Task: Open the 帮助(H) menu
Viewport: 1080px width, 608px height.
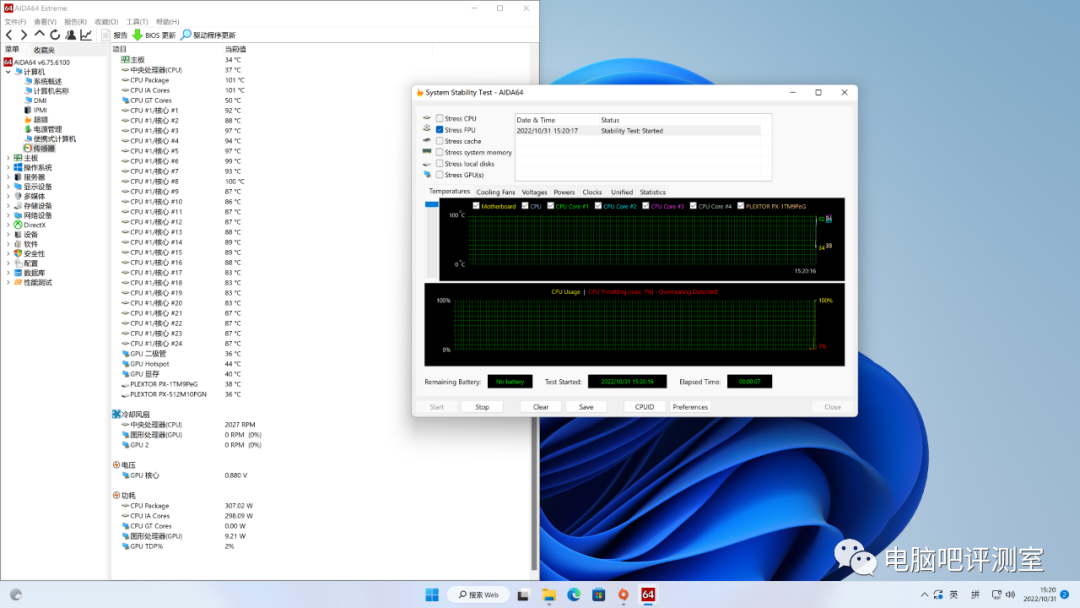Action: click(167, 22)
